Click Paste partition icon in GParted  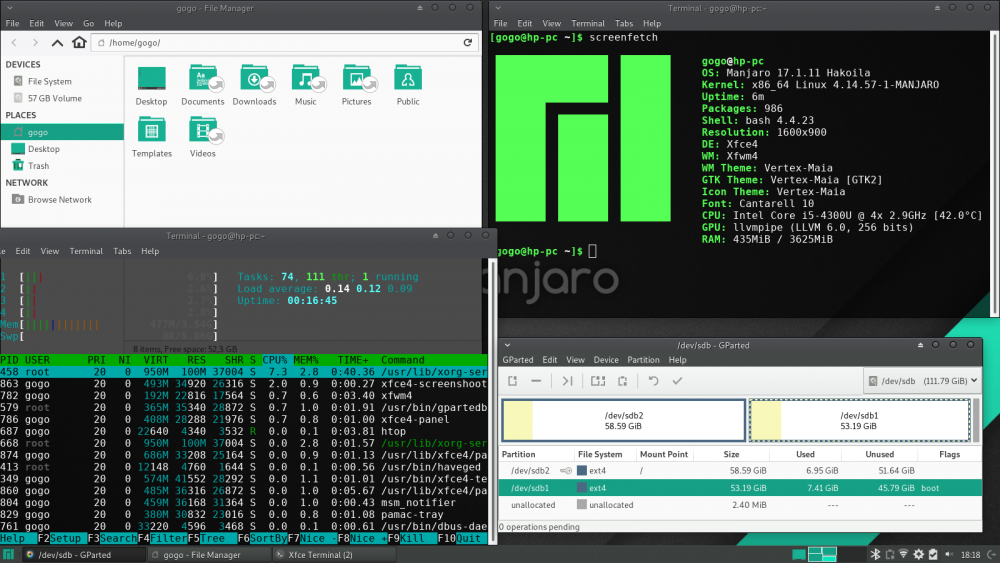[622, 381]
